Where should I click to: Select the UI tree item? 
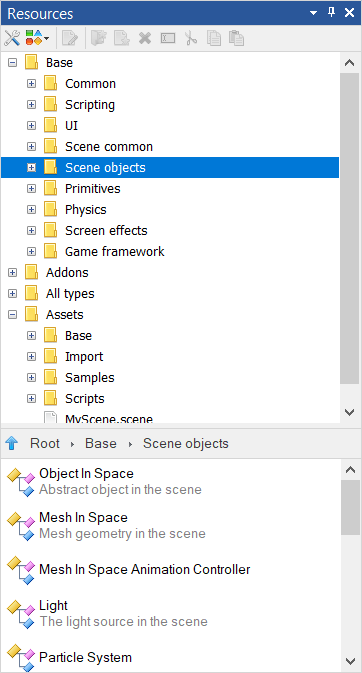tap(71, 126)
